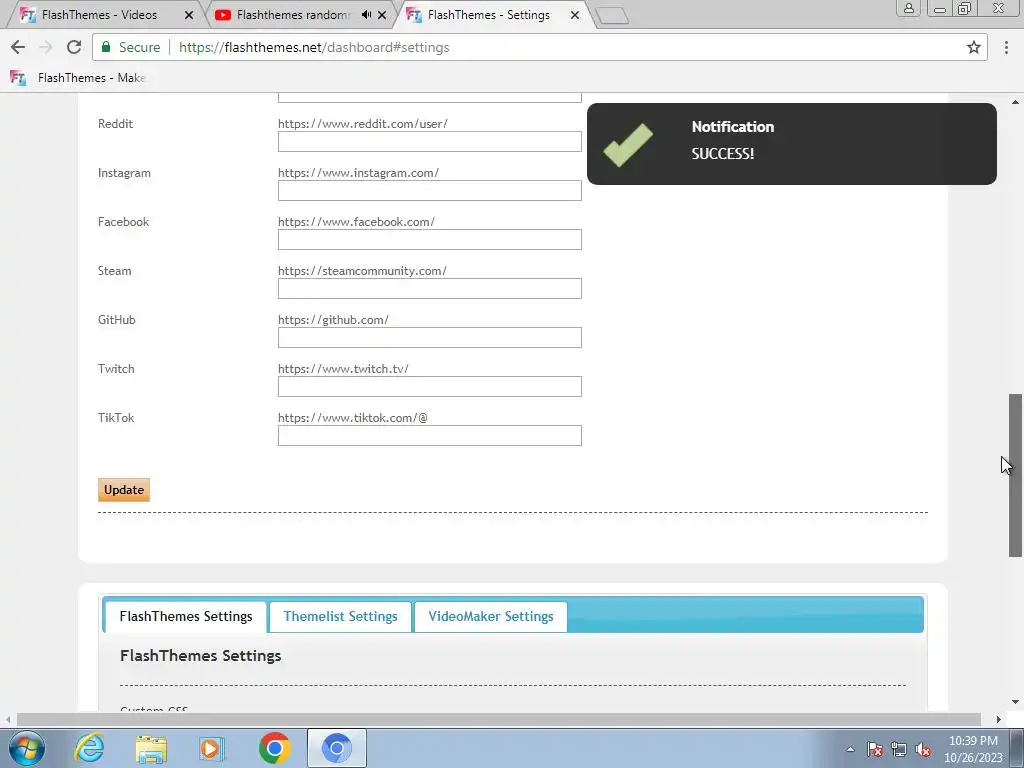Click the vertical scrollbar thumb
The width and height of the screenshot is (1024, 768).
[x=1016, y=475]
